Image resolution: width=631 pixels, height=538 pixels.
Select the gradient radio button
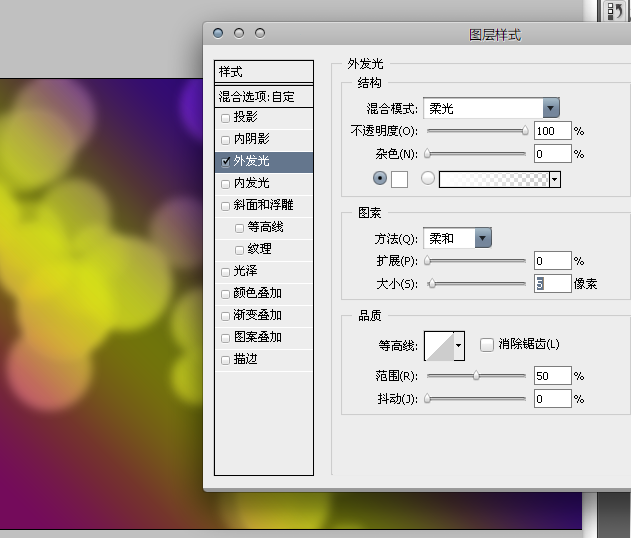coord(428,178)
